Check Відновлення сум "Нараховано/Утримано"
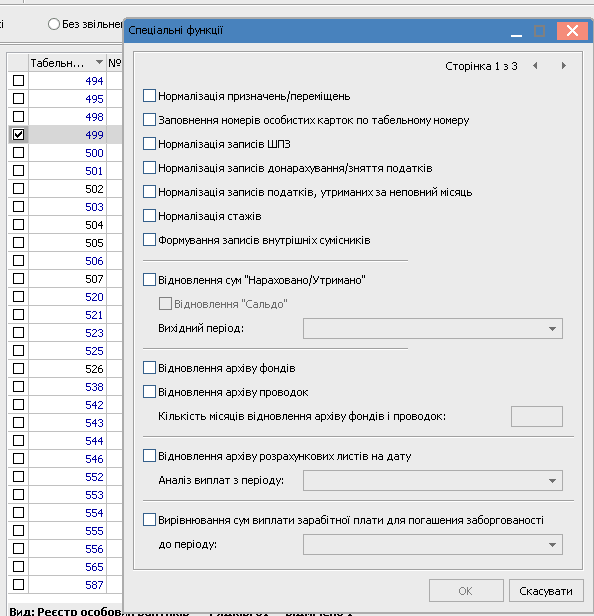The height and width of the screenshot is (616, 594). coord(149,279)
